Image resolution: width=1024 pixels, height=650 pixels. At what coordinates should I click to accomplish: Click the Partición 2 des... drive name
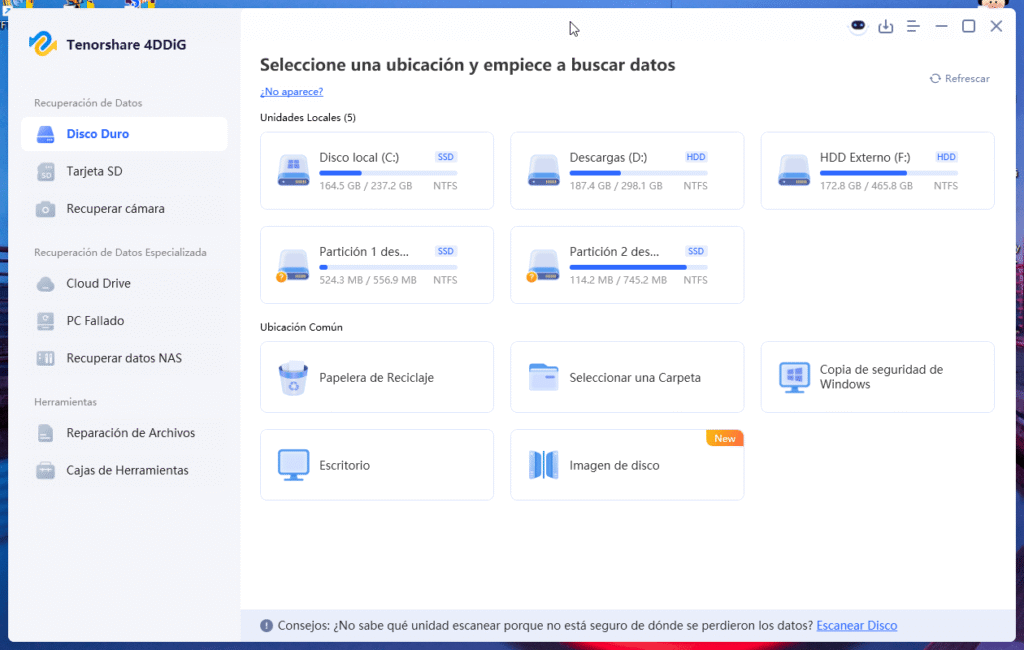click(614, 252)
